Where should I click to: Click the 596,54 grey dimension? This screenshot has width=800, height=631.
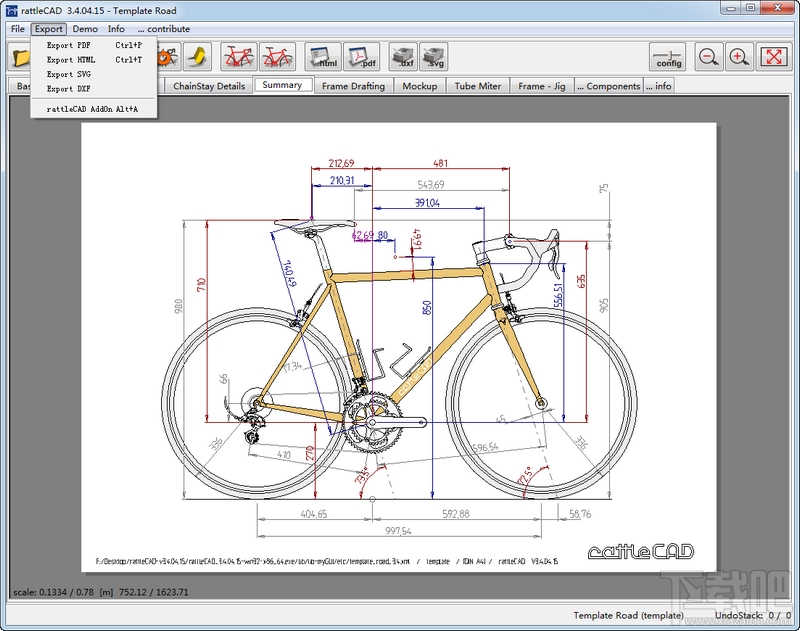[485, 448]
